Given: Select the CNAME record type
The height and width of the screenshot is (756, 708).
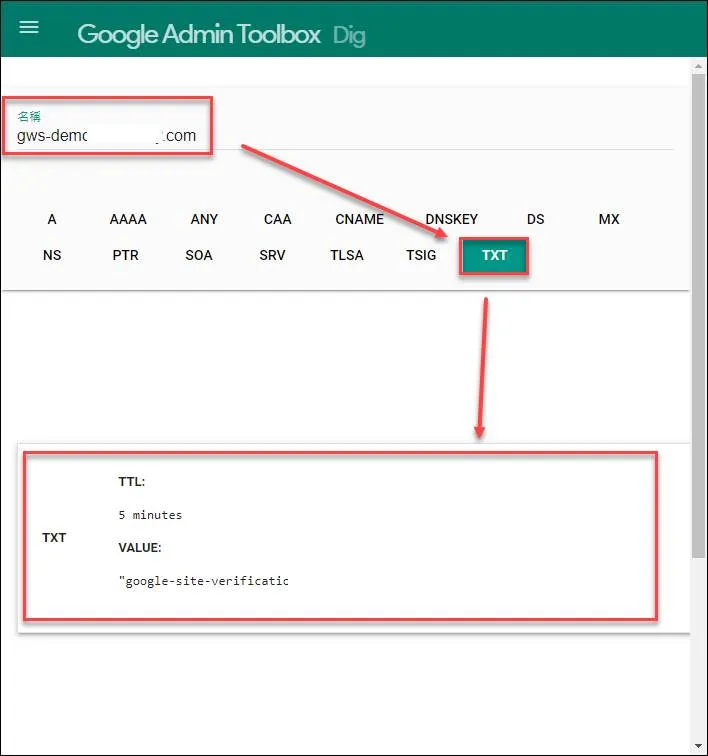Looking at the screenshot, I should pyautogui.click(x=359, y=219).
